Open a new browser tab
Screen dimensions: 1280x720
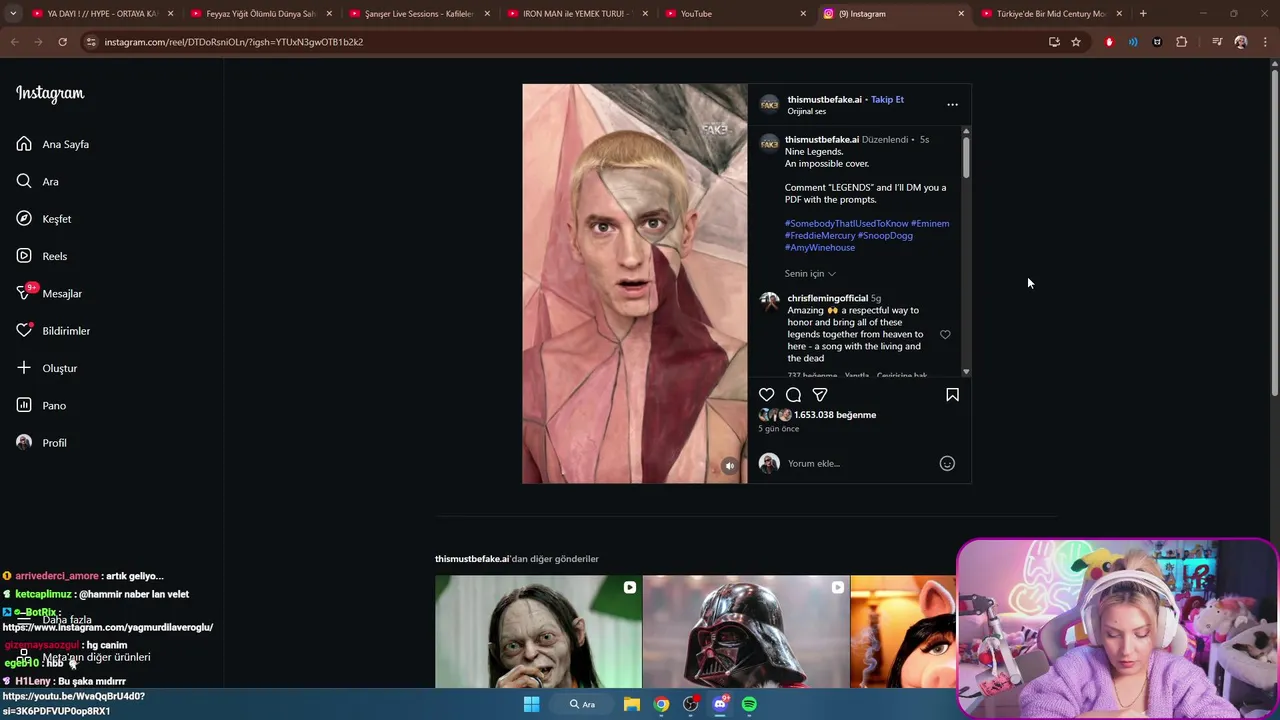1143,14
